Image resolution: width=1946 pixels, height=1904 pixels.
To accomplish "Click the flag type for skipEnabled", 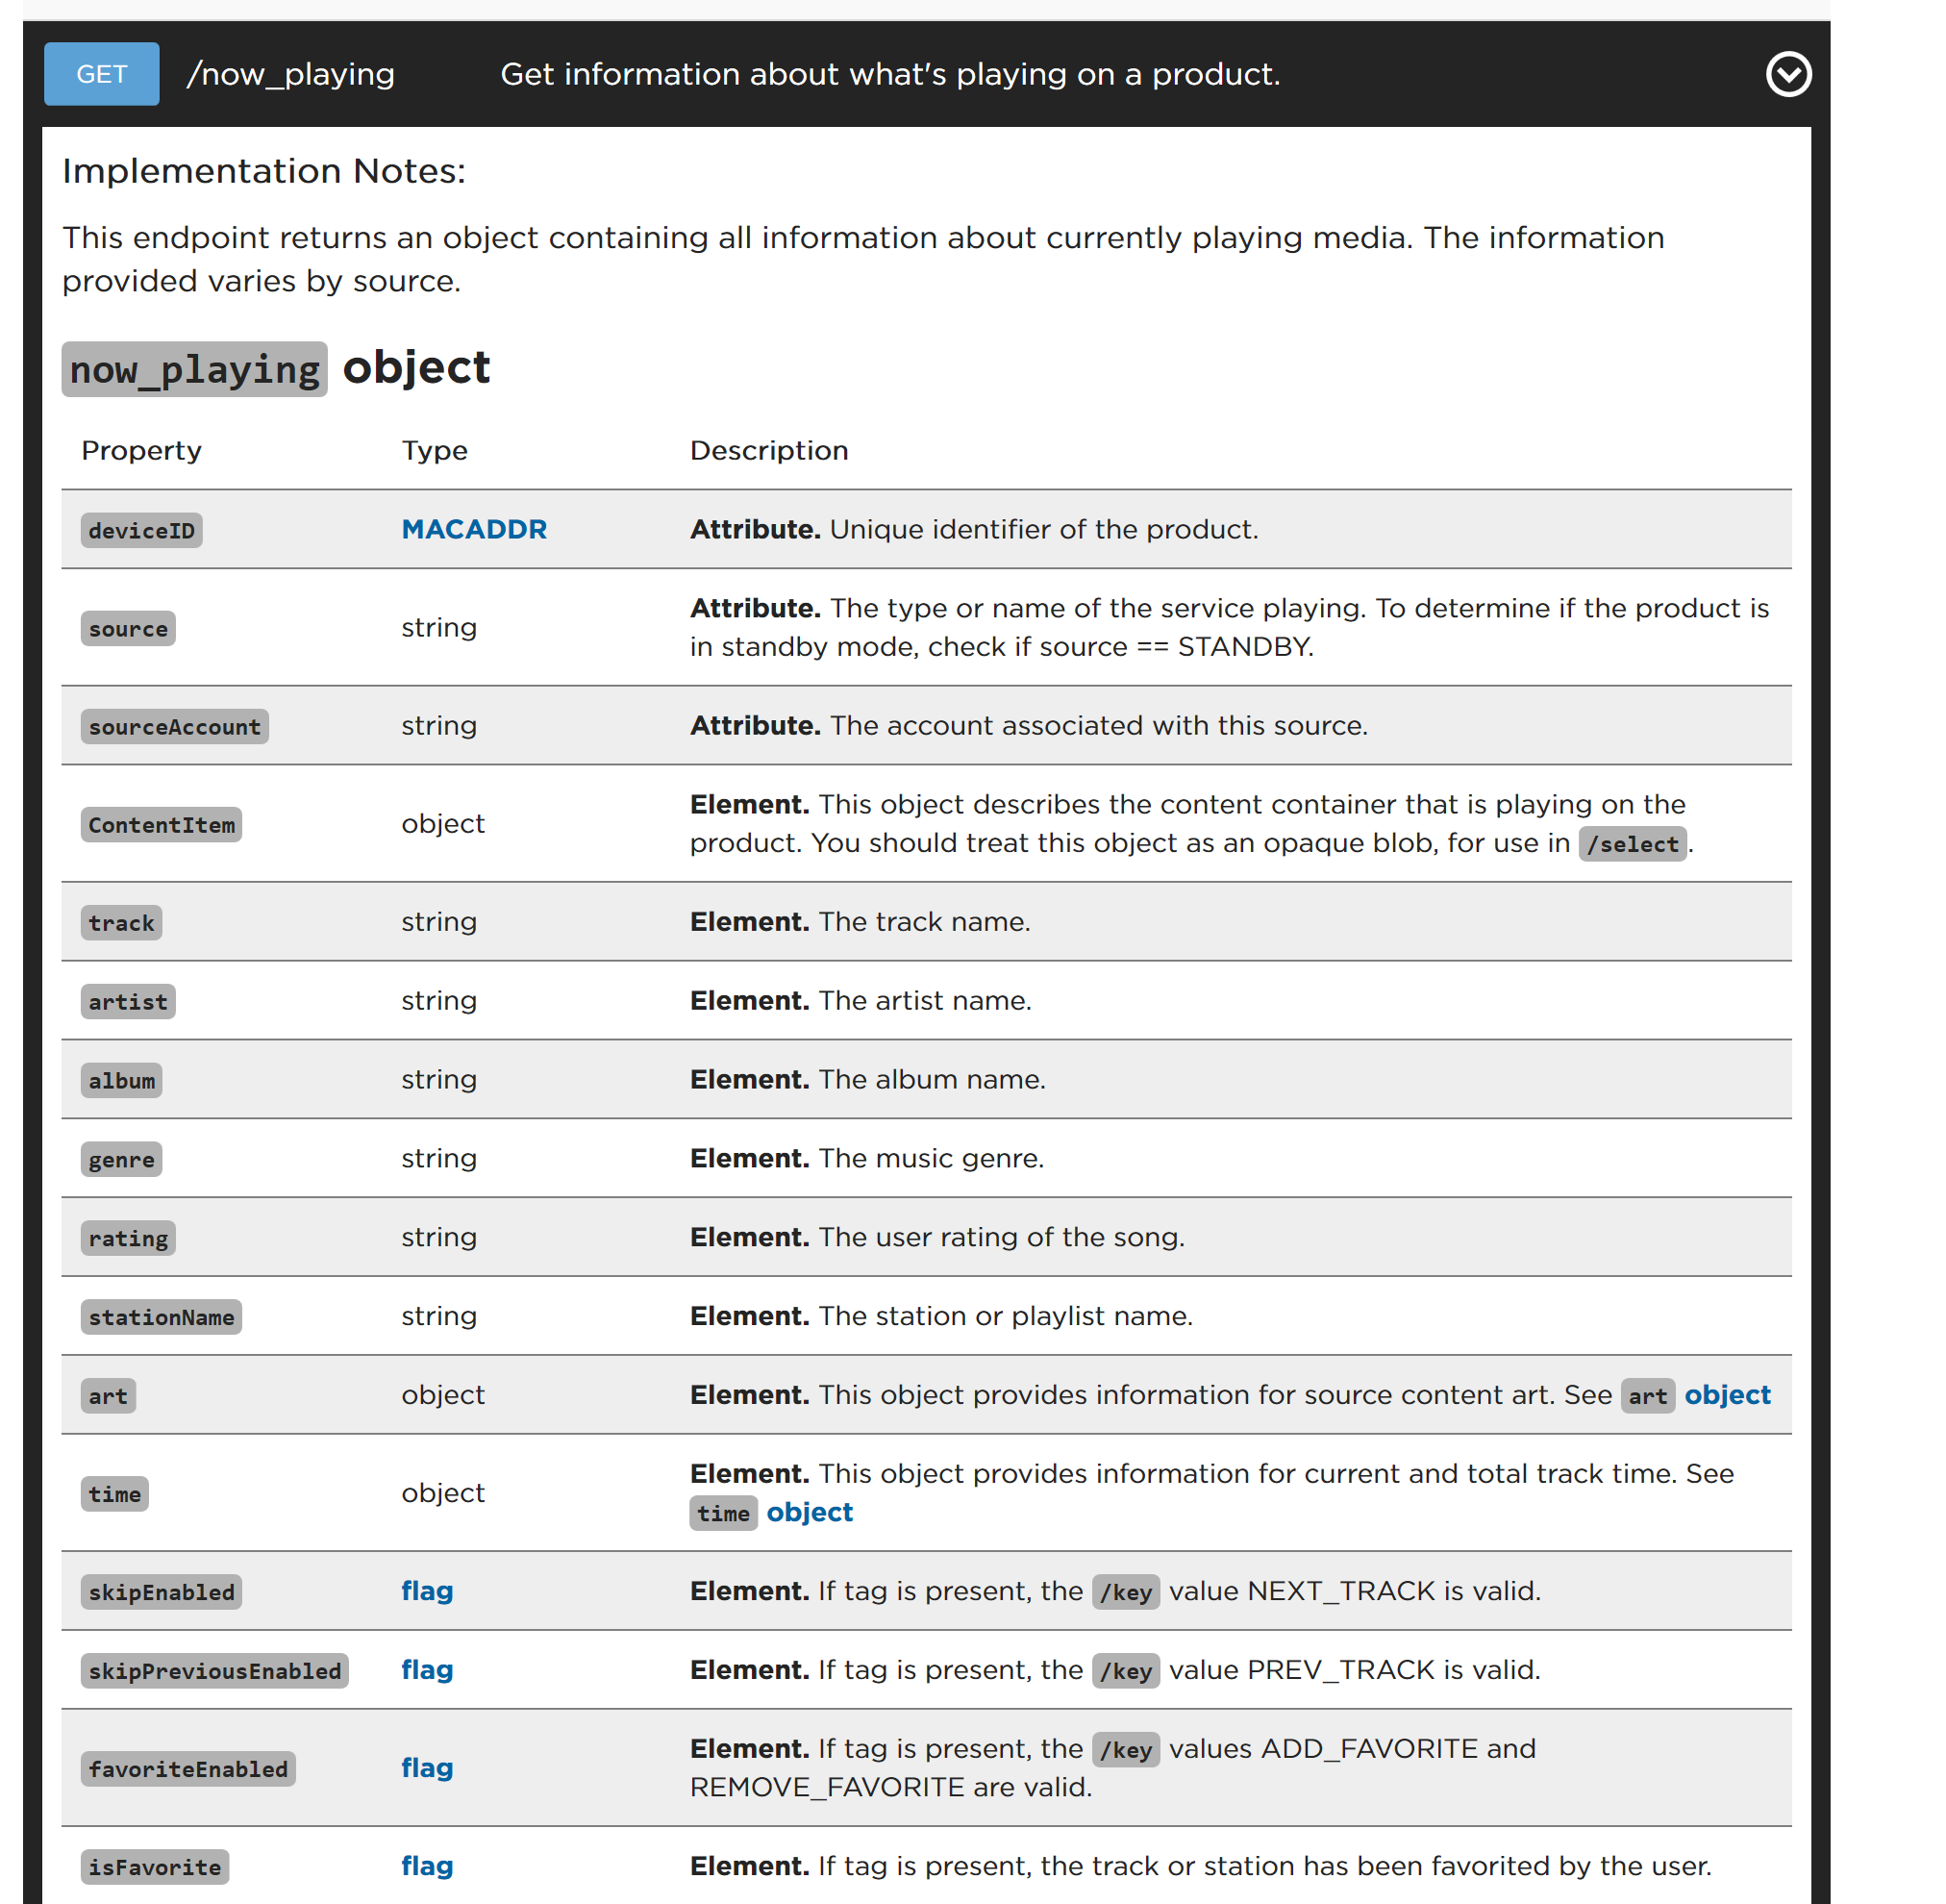I will coord(427,1590).
